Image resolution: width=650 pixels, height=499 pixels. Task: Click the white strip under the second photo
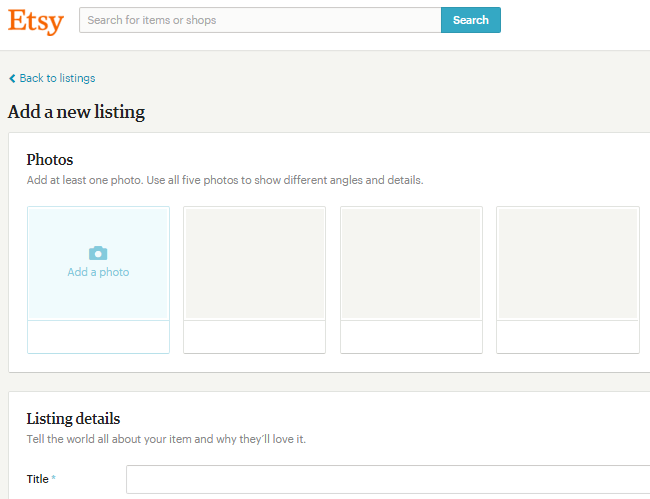[x=254, y=337]
